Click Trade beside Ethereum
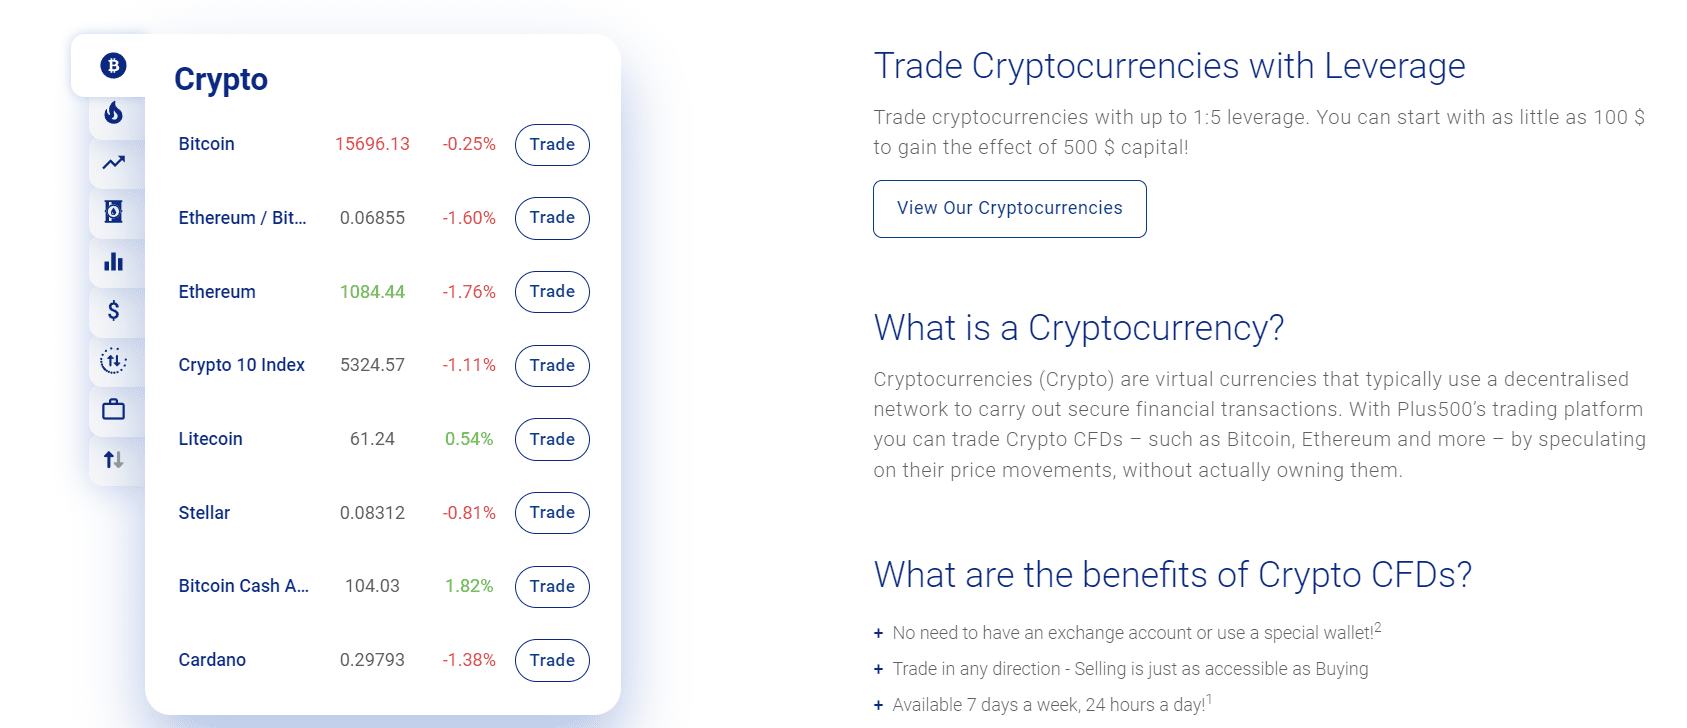The width and height of the screenshot is (1687, 728). tap(551, 292)
